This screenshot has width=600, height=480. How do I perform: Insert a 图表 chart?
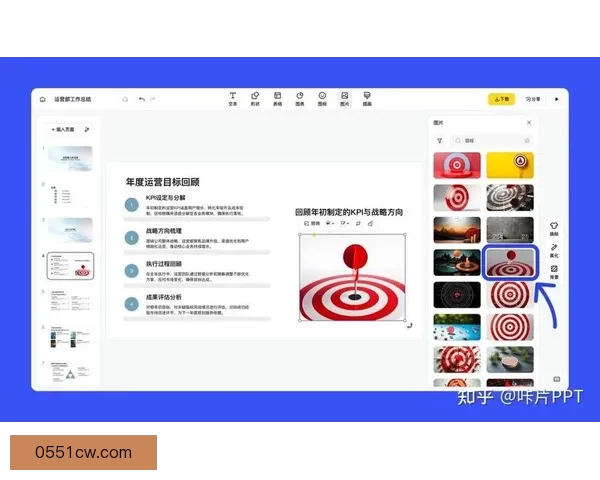click(300, 99)
